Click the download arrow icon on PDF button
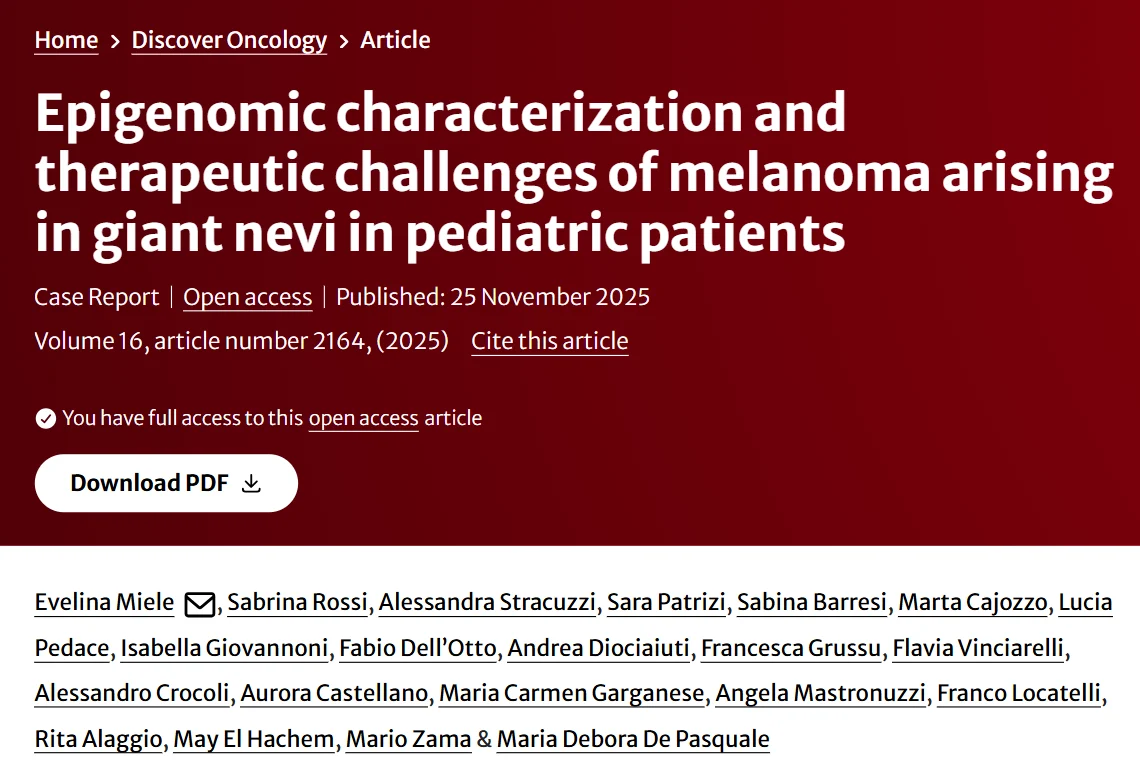The image size is (1140, 782). click(253, 483)
